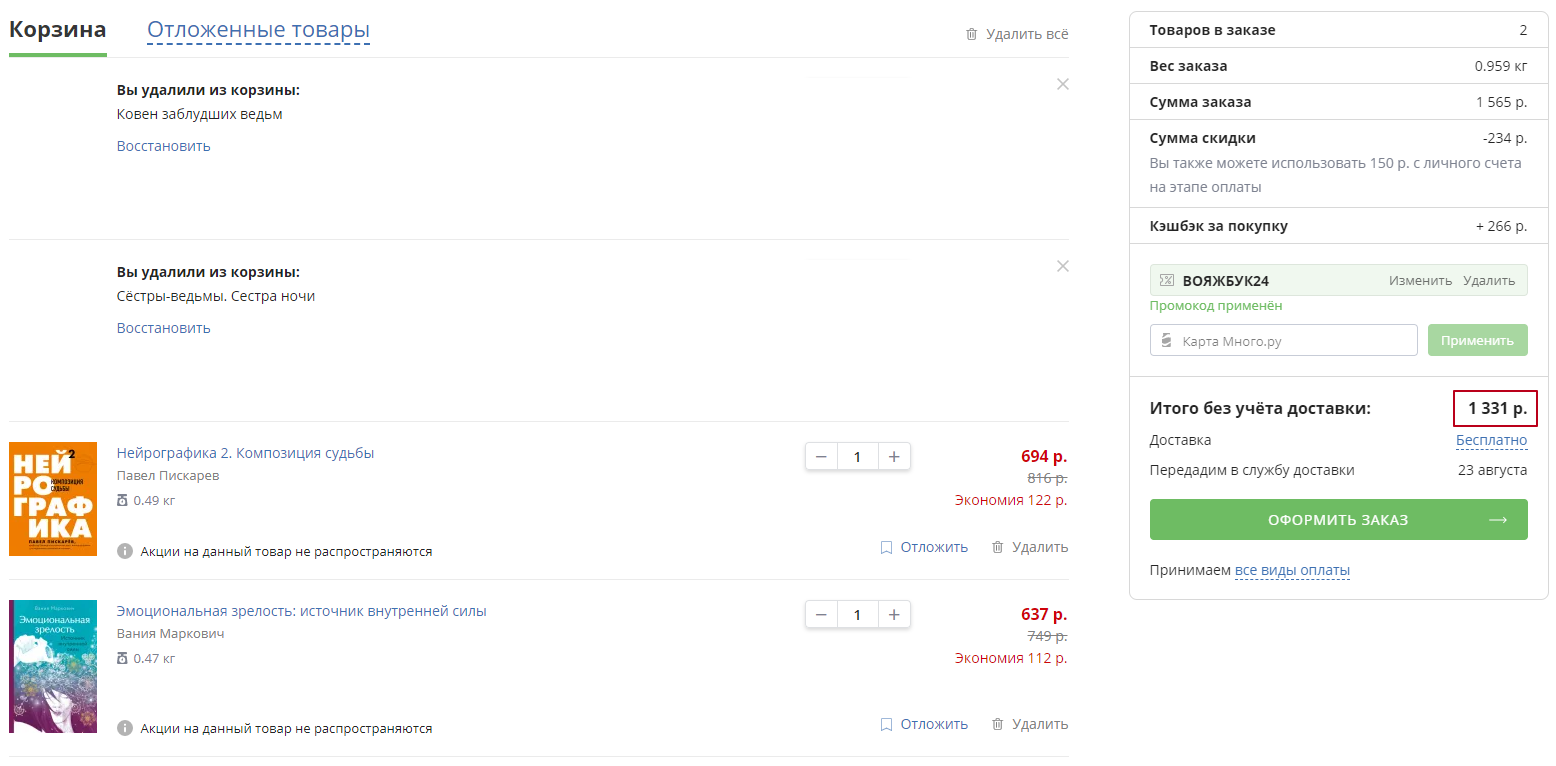Click the trash icon next to Удалить всё
The height and width of the screenshot is (766, 1556).
[971, 34]
